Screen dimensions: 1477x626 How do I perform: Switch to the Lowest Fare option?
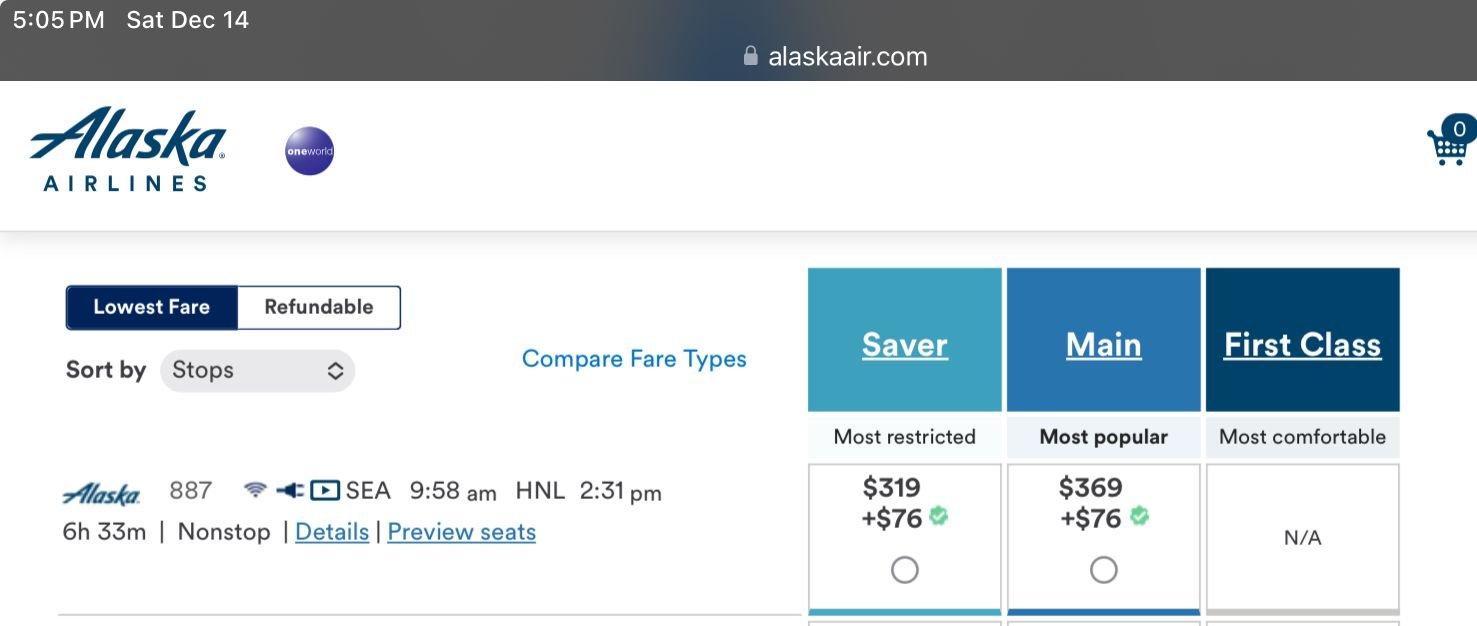[x=152, y=307]
